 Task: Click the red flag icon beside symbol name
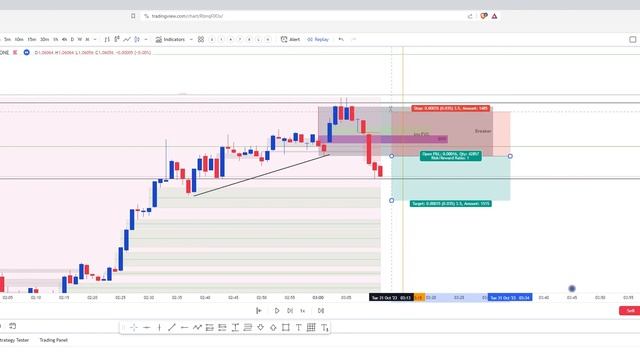15,52
